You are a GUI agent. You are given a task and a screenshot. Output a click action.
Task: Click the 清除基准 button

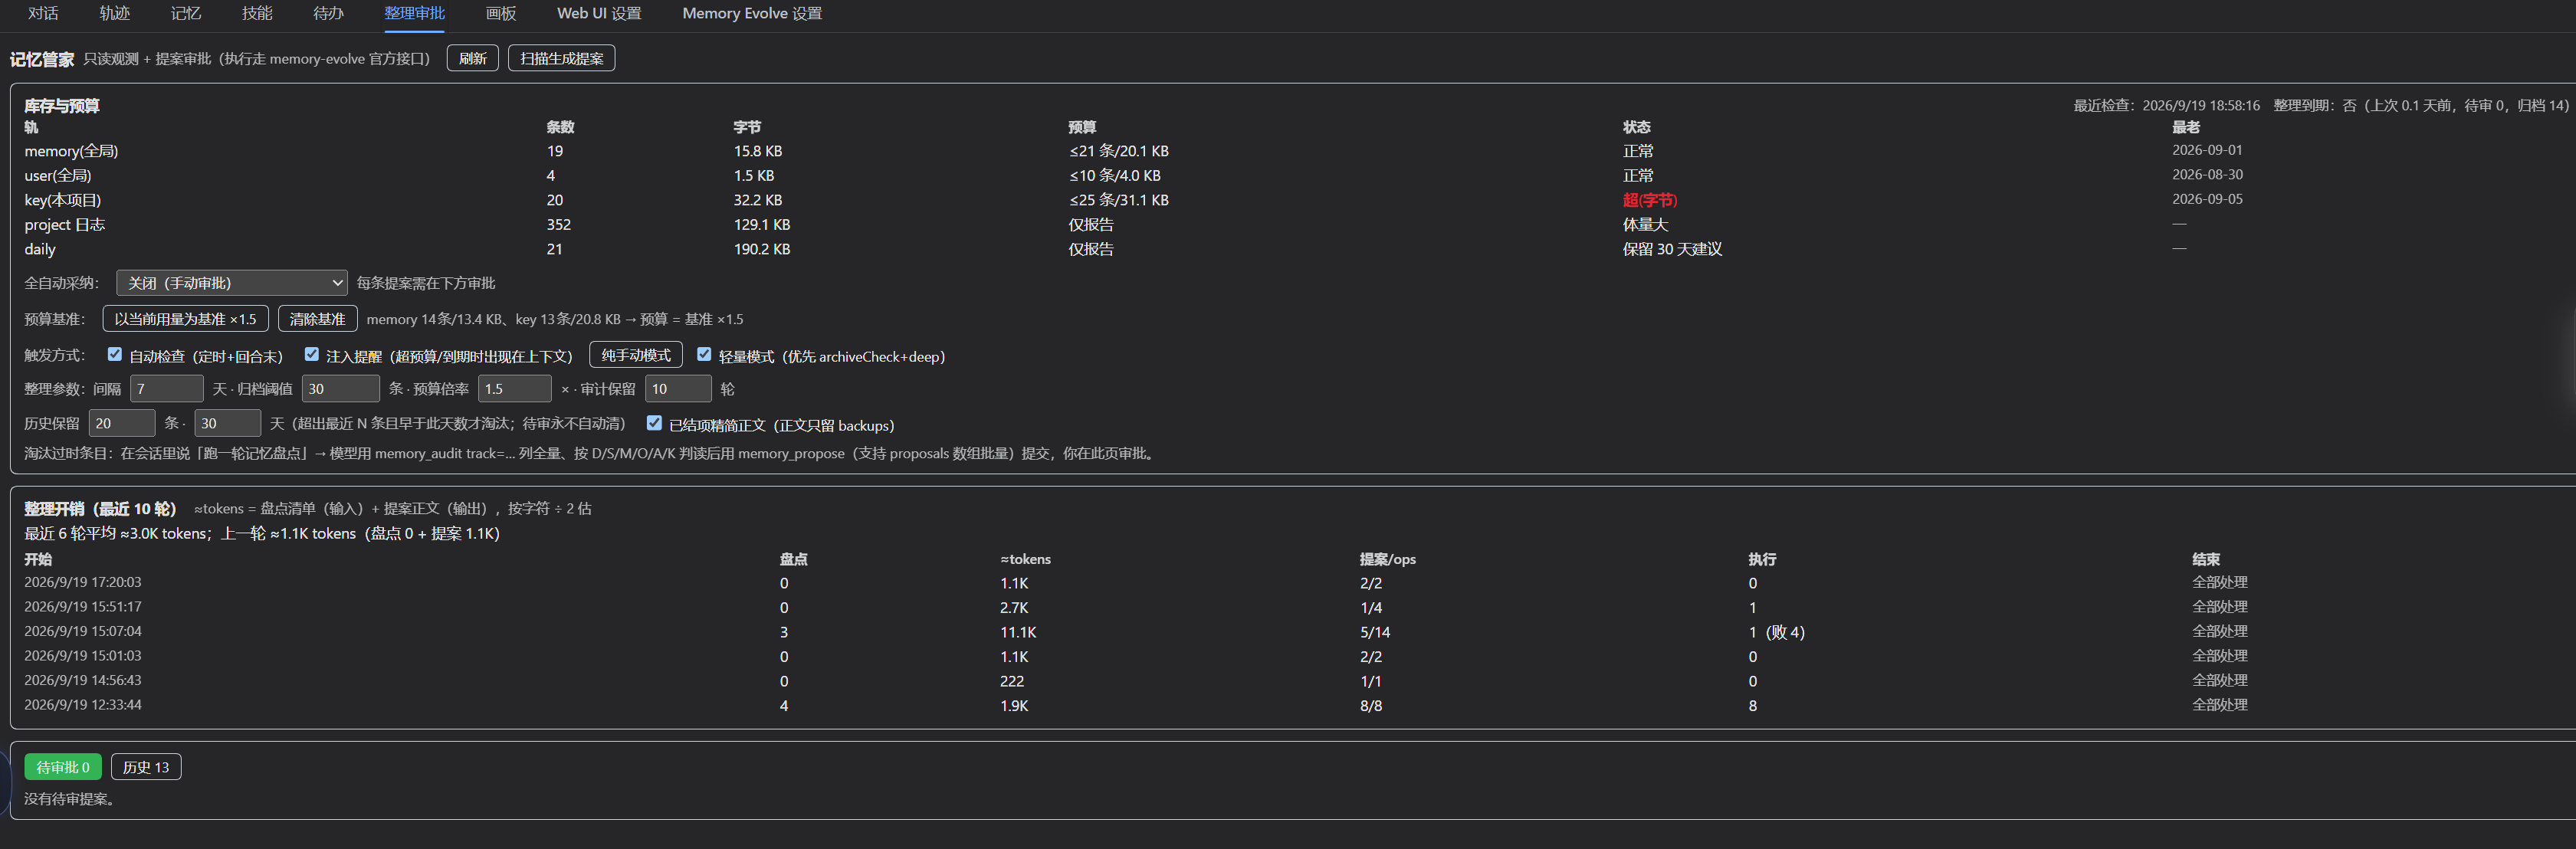click(317, 319)
